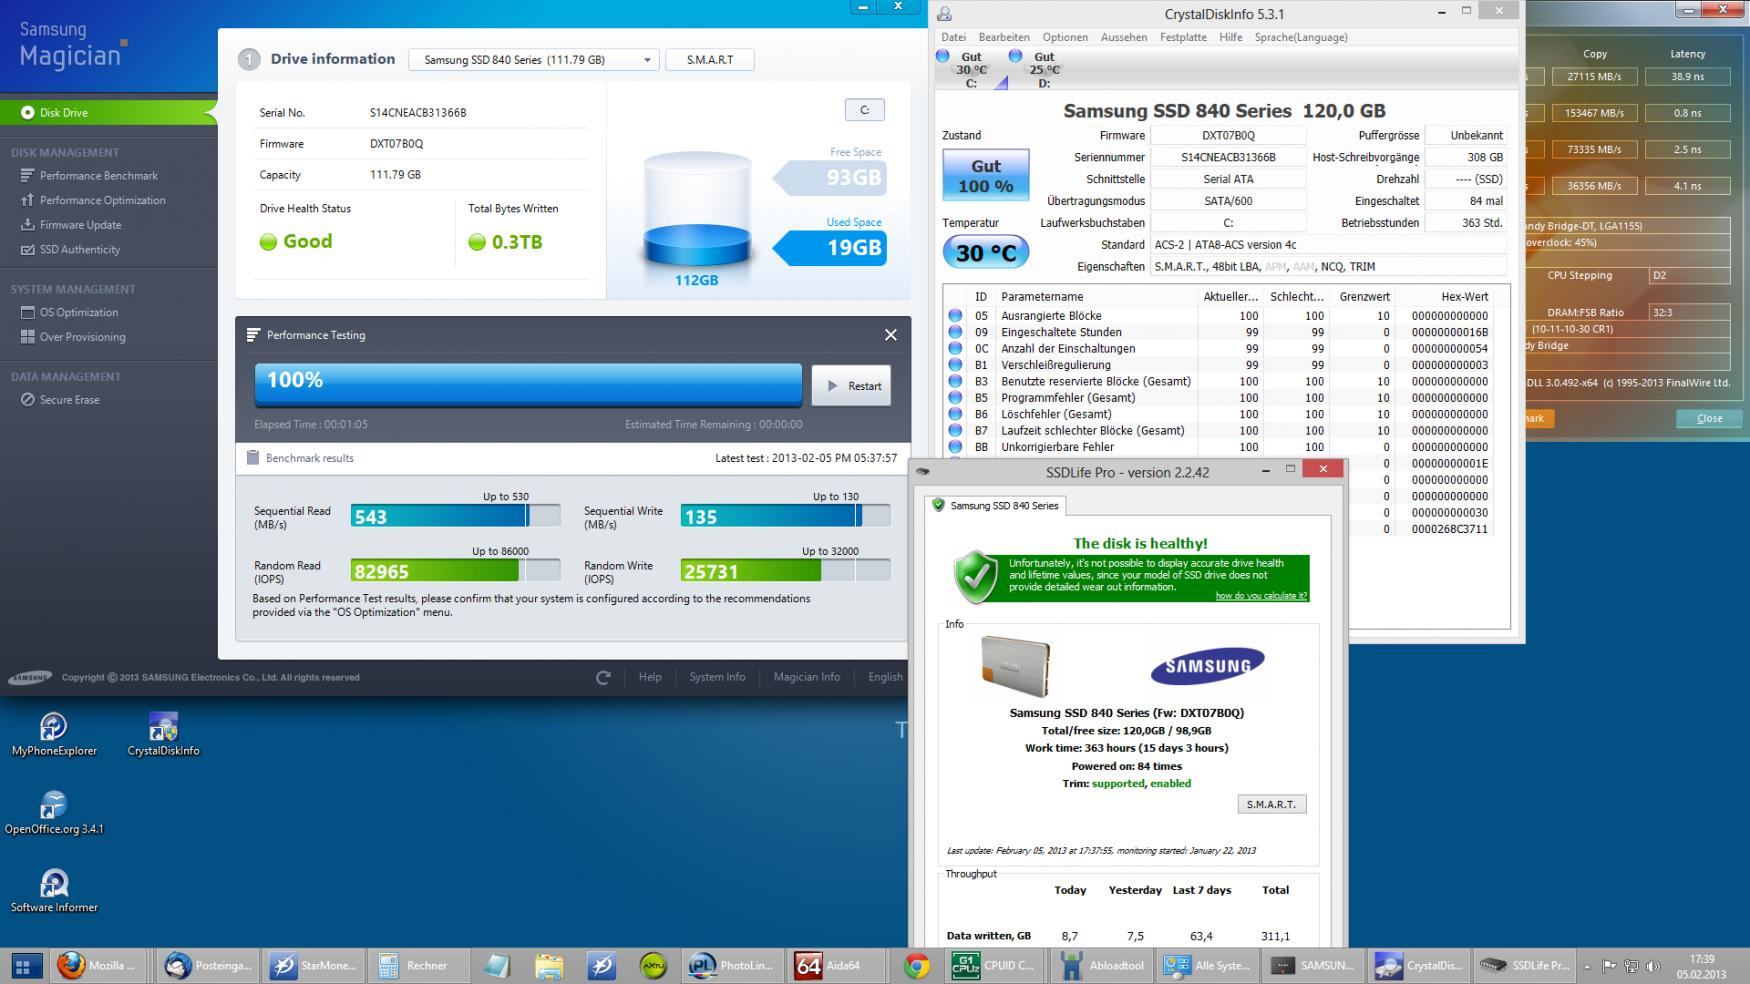Viewport: 1750px width, 984px height.
Task: Open SSD Authenticity in Magician sidebar
Action: pyautogui.click(x=70, y=249)
